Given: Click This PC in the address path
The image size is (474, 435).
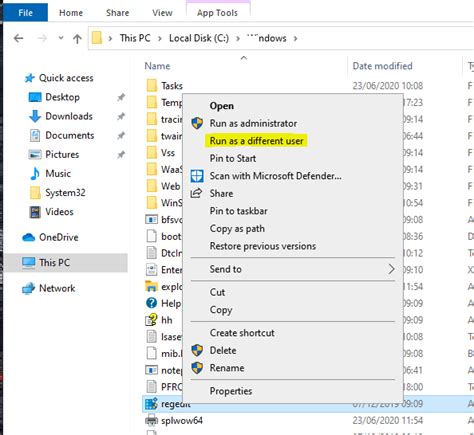Looking at the screenshot, I should [x=135, y=38].
